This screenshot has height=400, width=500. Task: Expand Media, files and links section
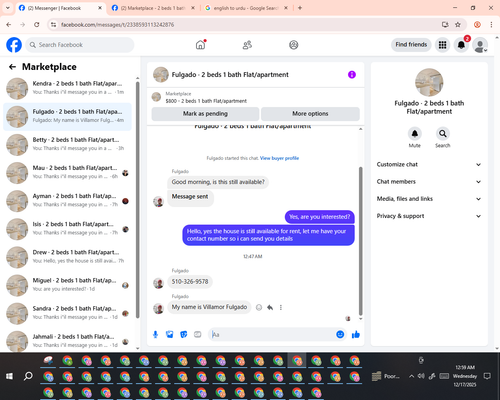pos(429,199)
